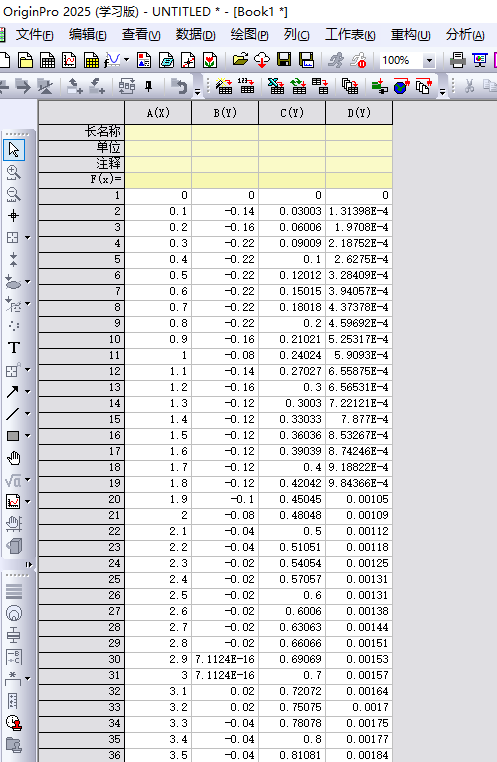Screen dimensions: 497x762
Task: Open the zoom level 100% dropdown
Action: (429, 61)
